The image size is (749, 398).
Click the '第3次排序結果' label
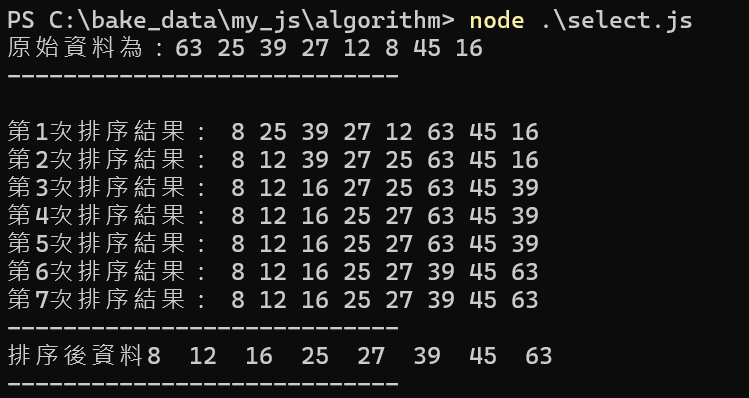coord(96,188)
